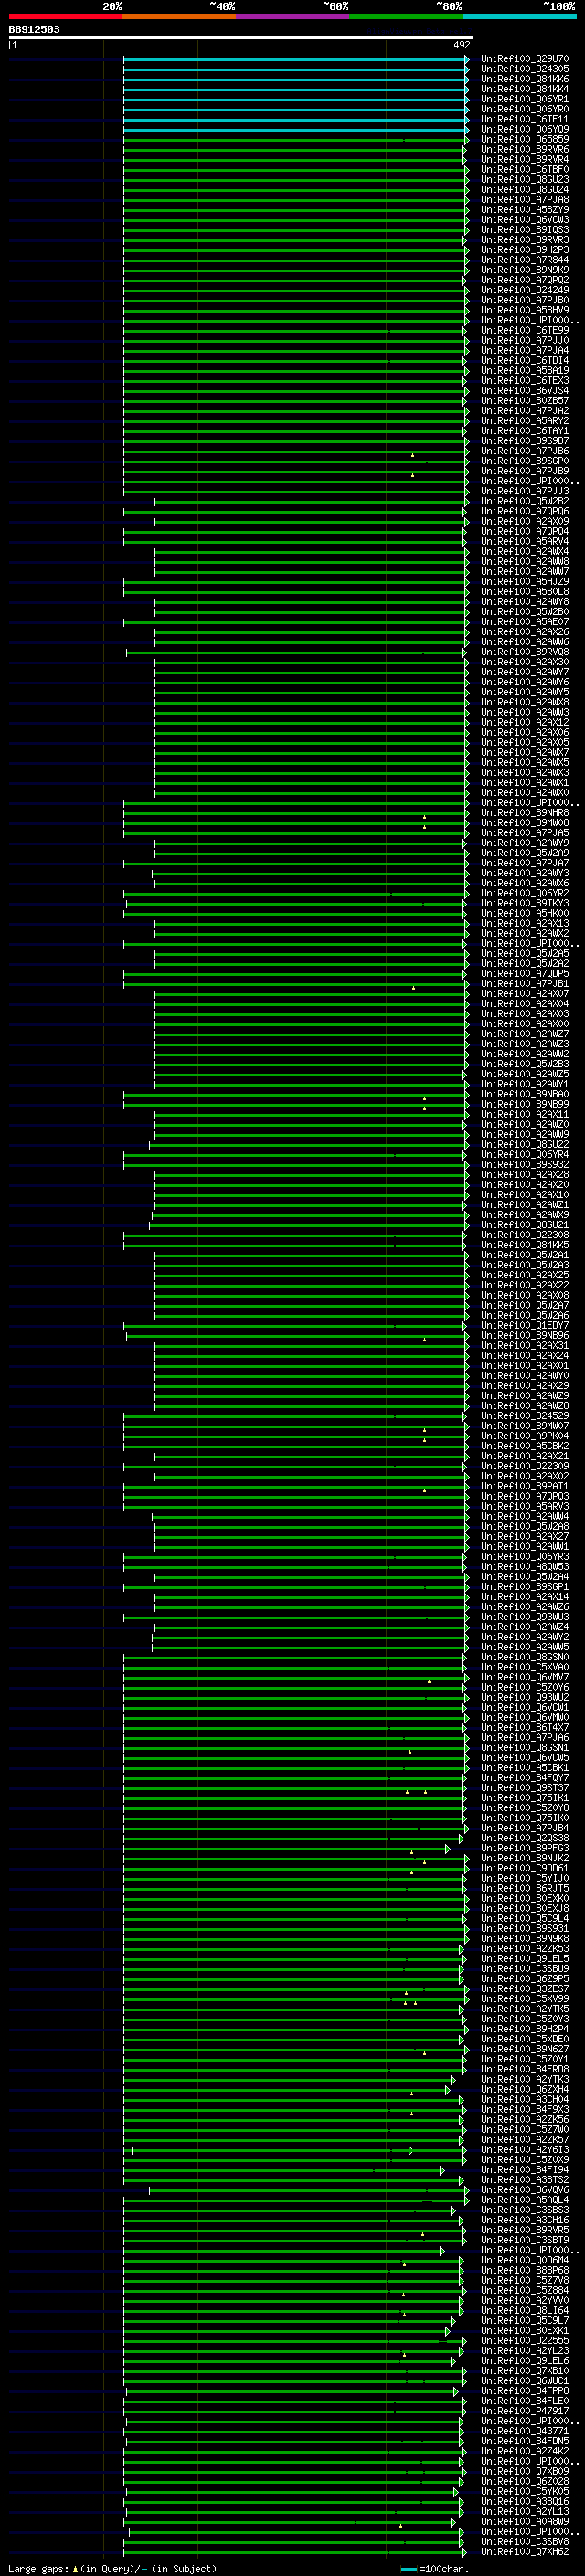585x2576 pixels.
Task: Click the green ~80% identity legend segment
Action: 406,16
